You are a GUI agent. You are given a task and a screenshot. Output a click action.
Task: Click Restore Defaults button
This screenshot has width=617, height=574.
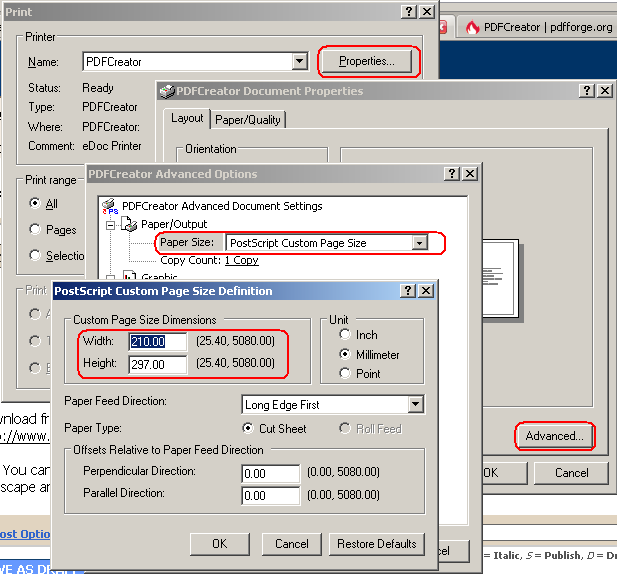tap(377, 544)
